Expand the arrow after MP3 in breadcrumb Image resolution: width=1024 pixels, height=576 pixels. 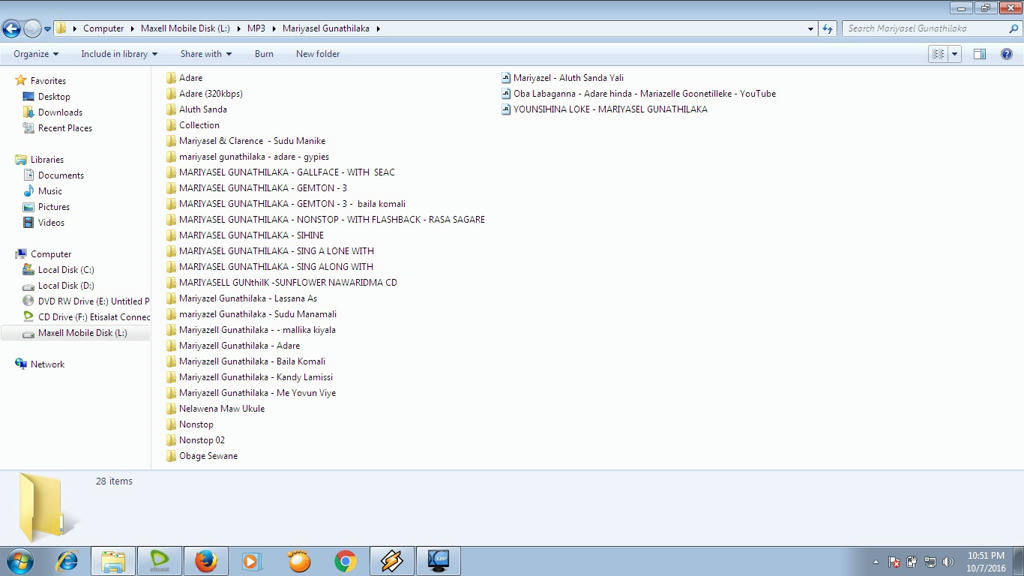click(274, 29)
